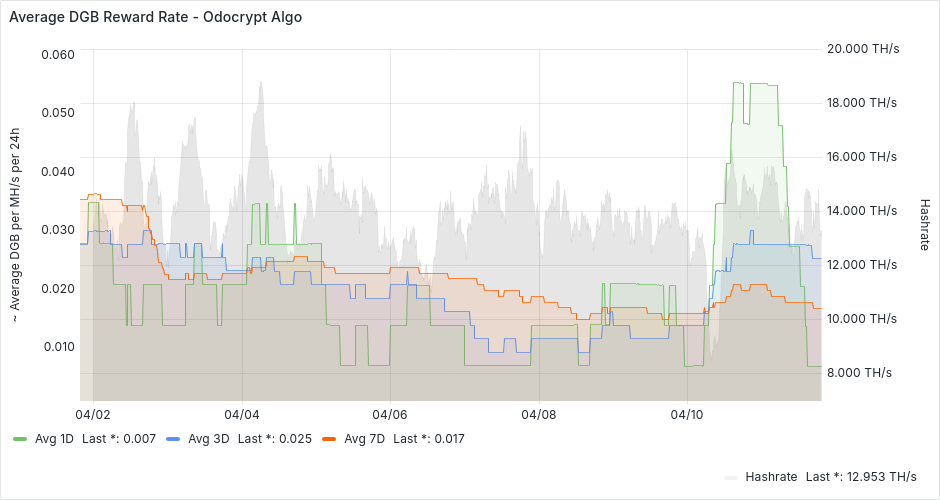
Task: Toggle the Avg 7D series in legend
Action: (365, 438)
